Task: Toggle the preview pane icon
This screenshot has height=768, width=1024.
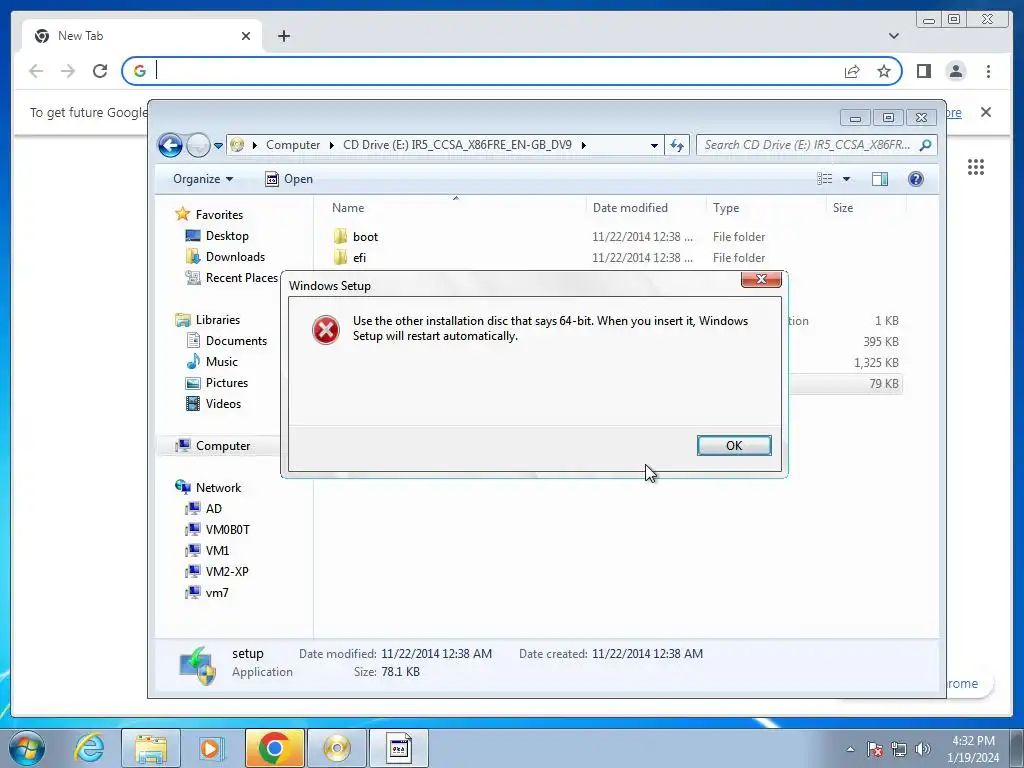Action: pyautogui.click(x=880, y=179)
